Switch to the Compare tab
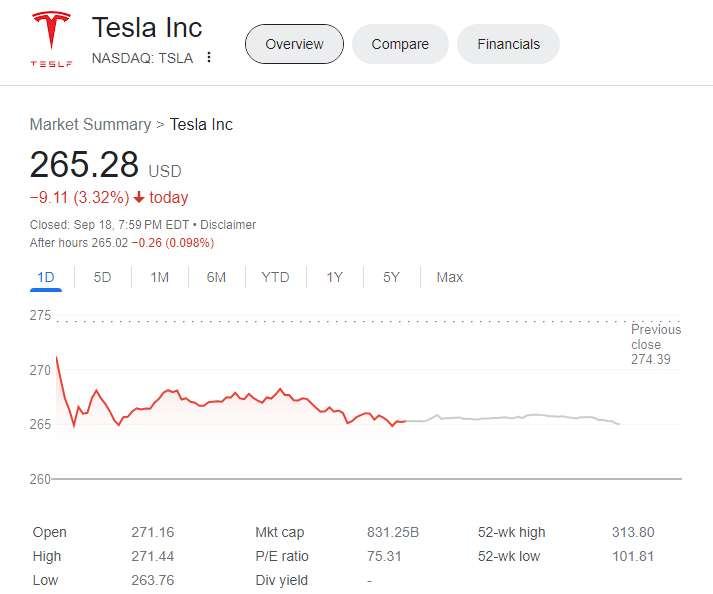Image resolution: width=713 pixels, height=594 pixels. 400,44
